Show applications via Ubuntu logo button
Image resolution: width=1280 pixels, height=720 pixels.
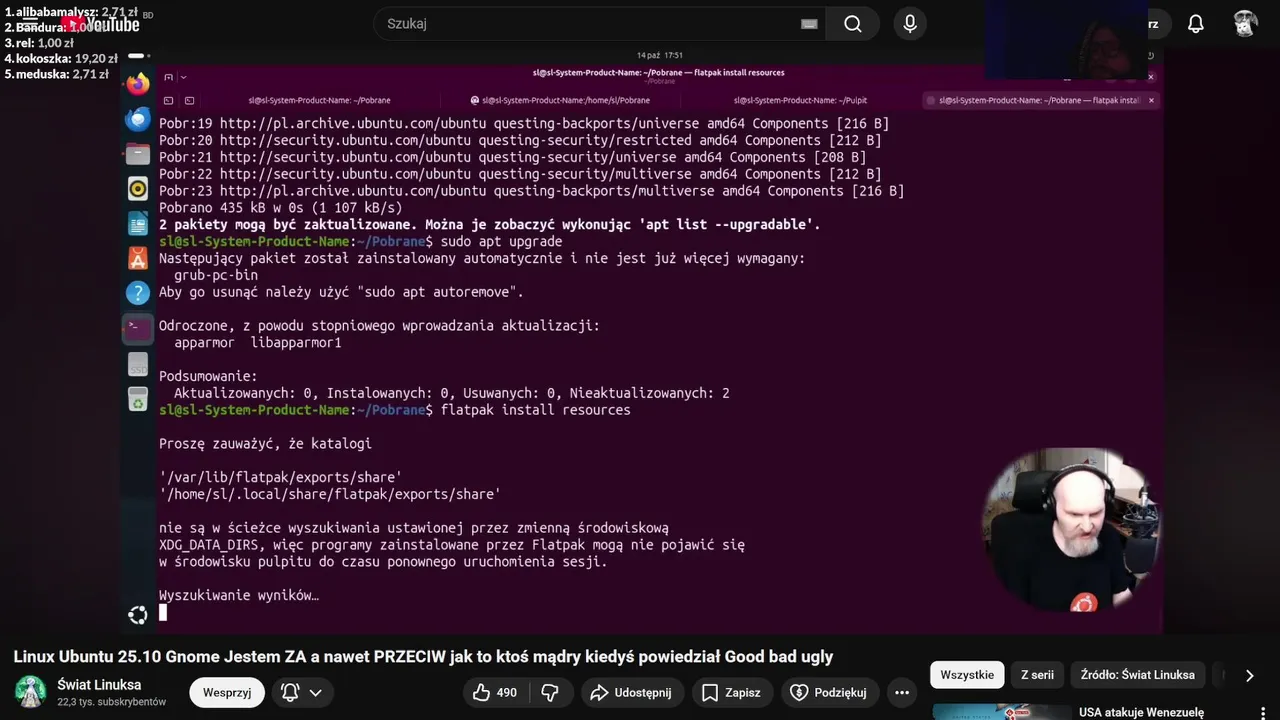tap(138, 615)
